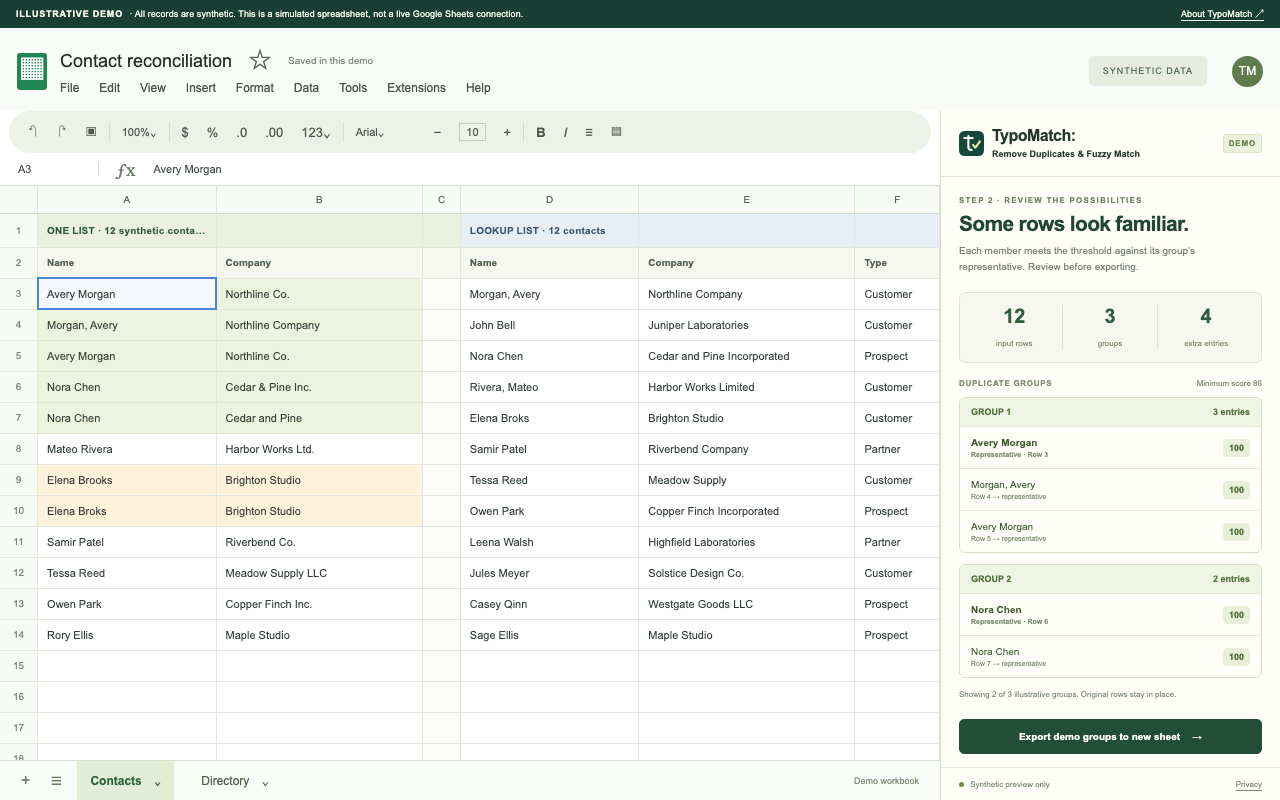1280x800 pixels.
Task: Open the Extensions menu
Action: point(416,88)
